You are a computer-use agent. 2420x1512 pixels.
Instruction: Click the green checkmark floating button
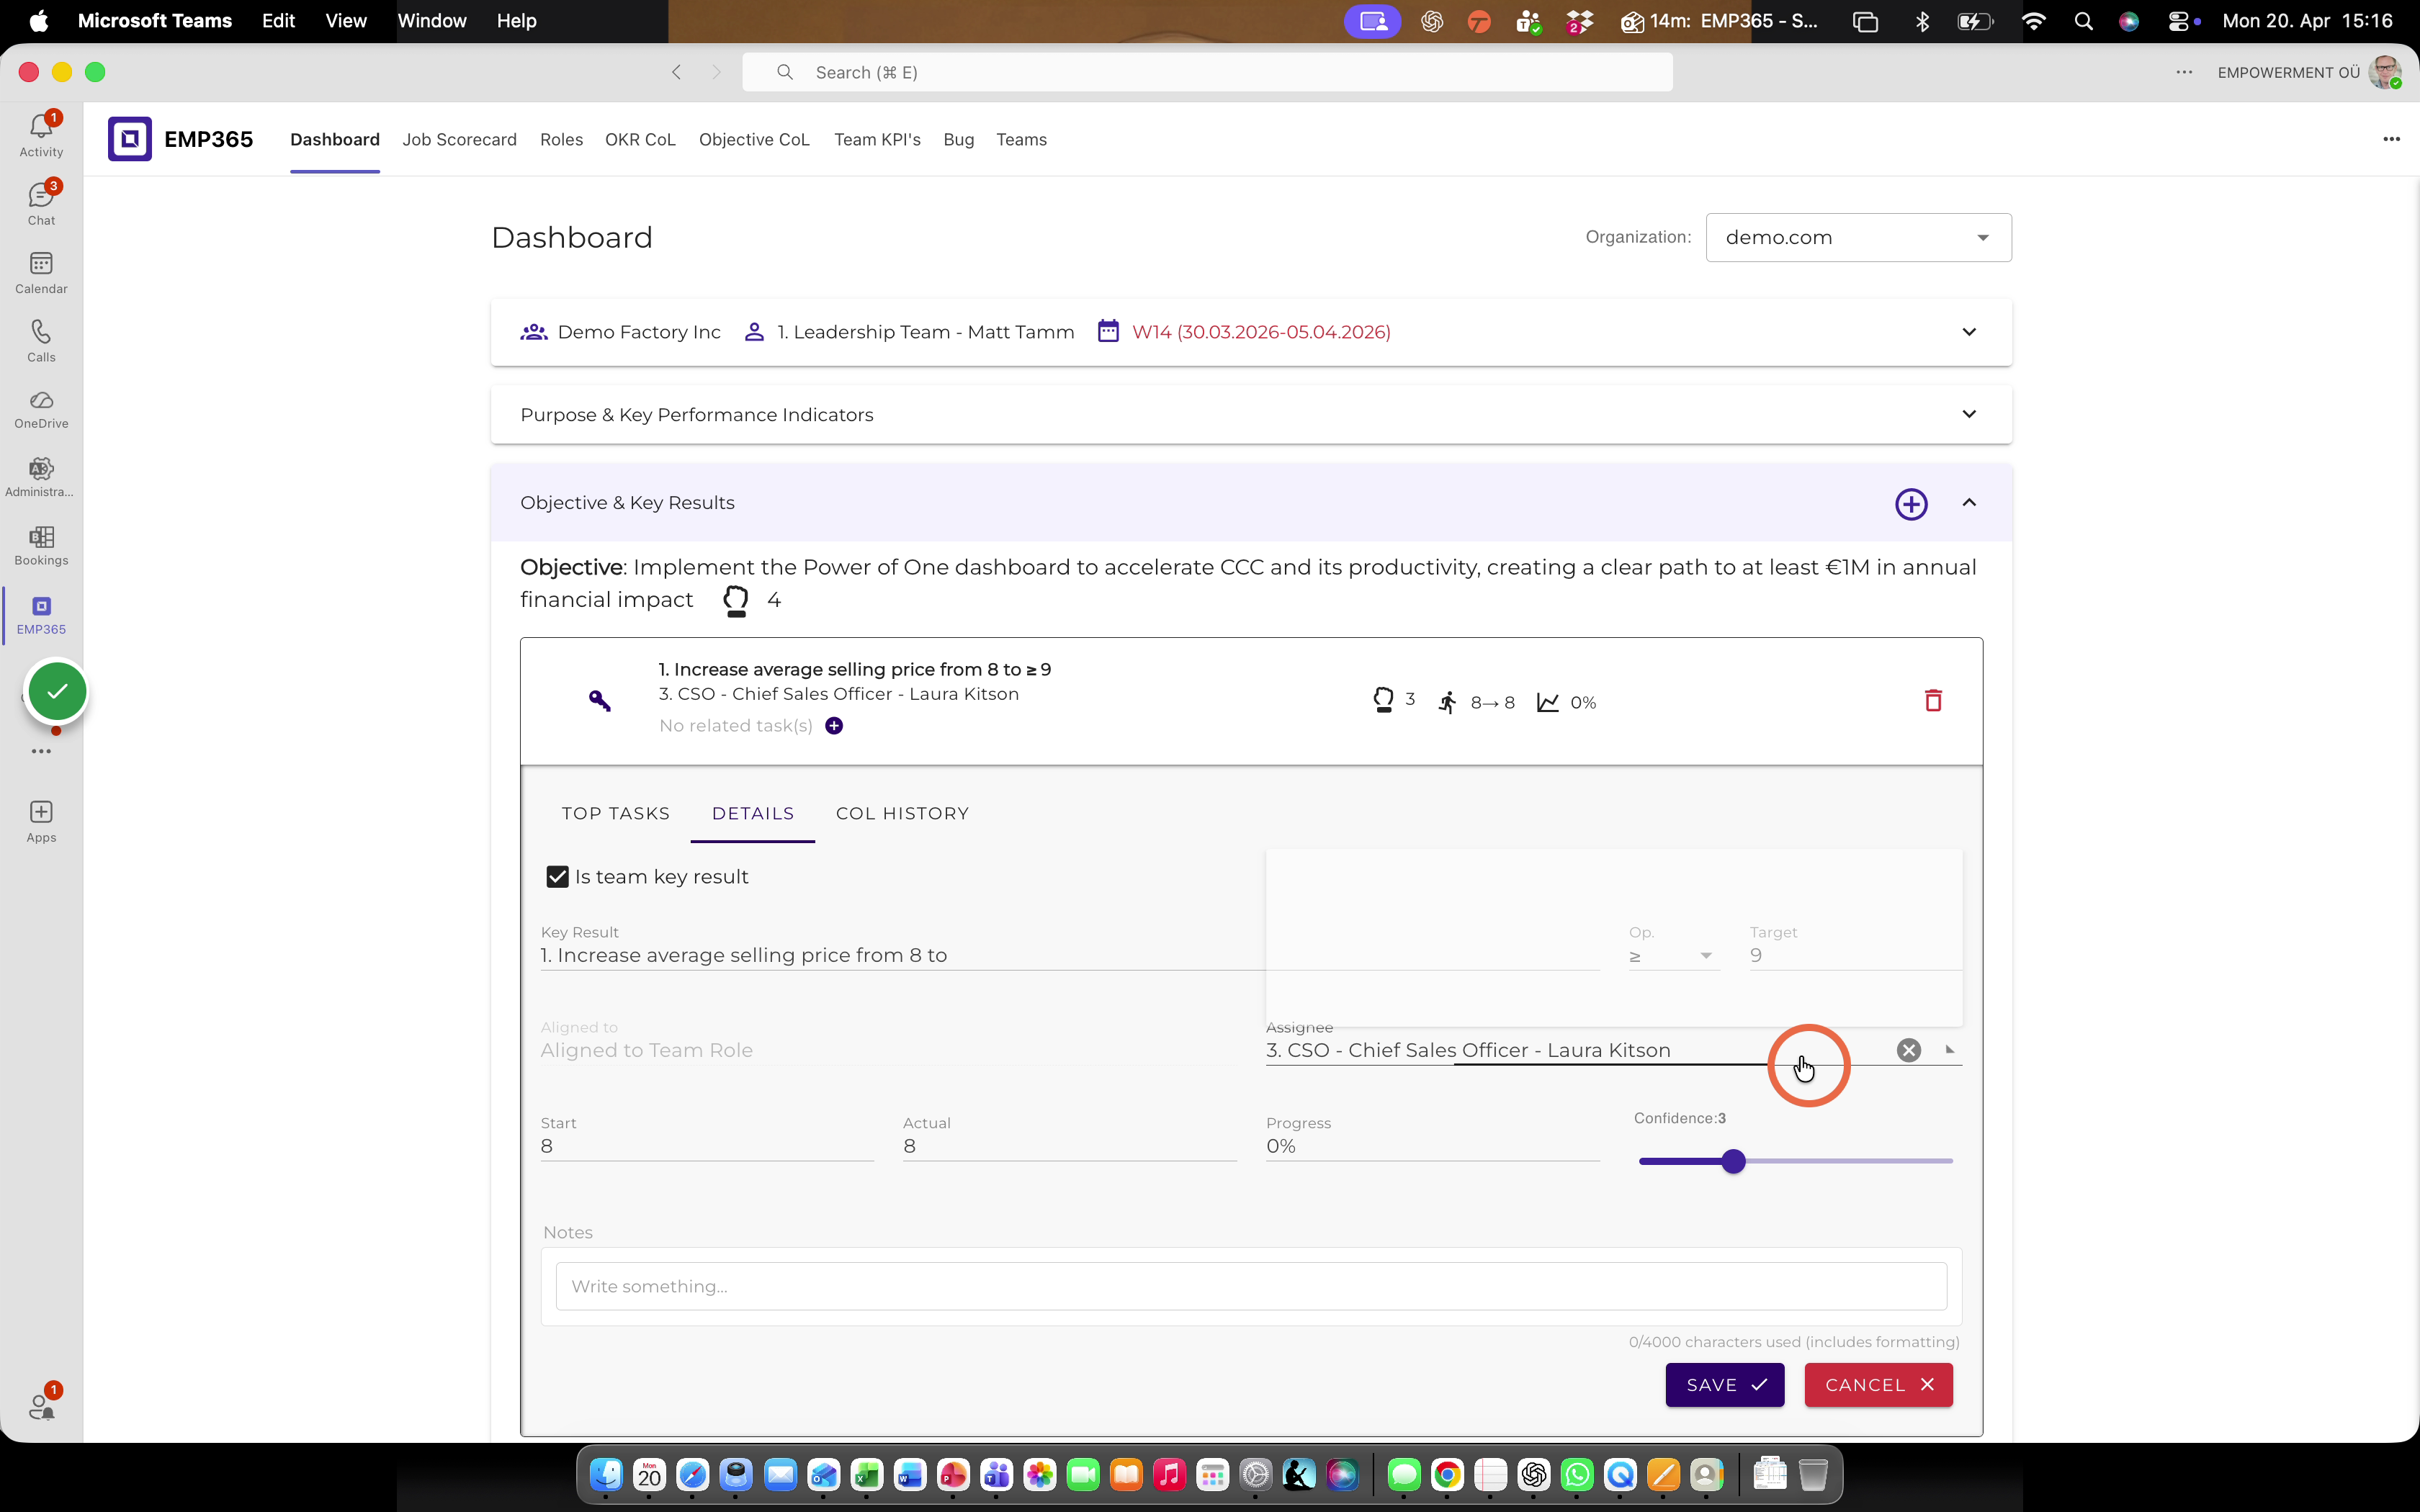[57, 691]
